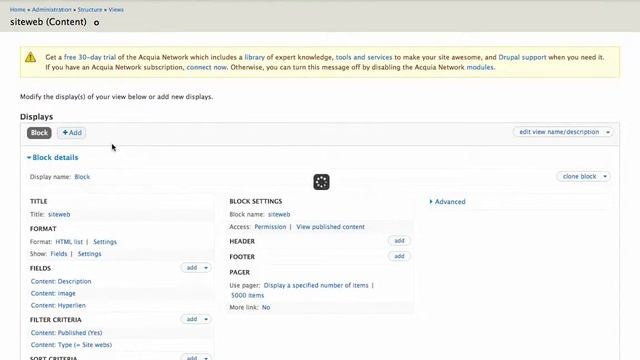640x360 pixels.
Task: Open dropdown arrow beside FILTER CRITERIA add
Action: tap(206, 319)
